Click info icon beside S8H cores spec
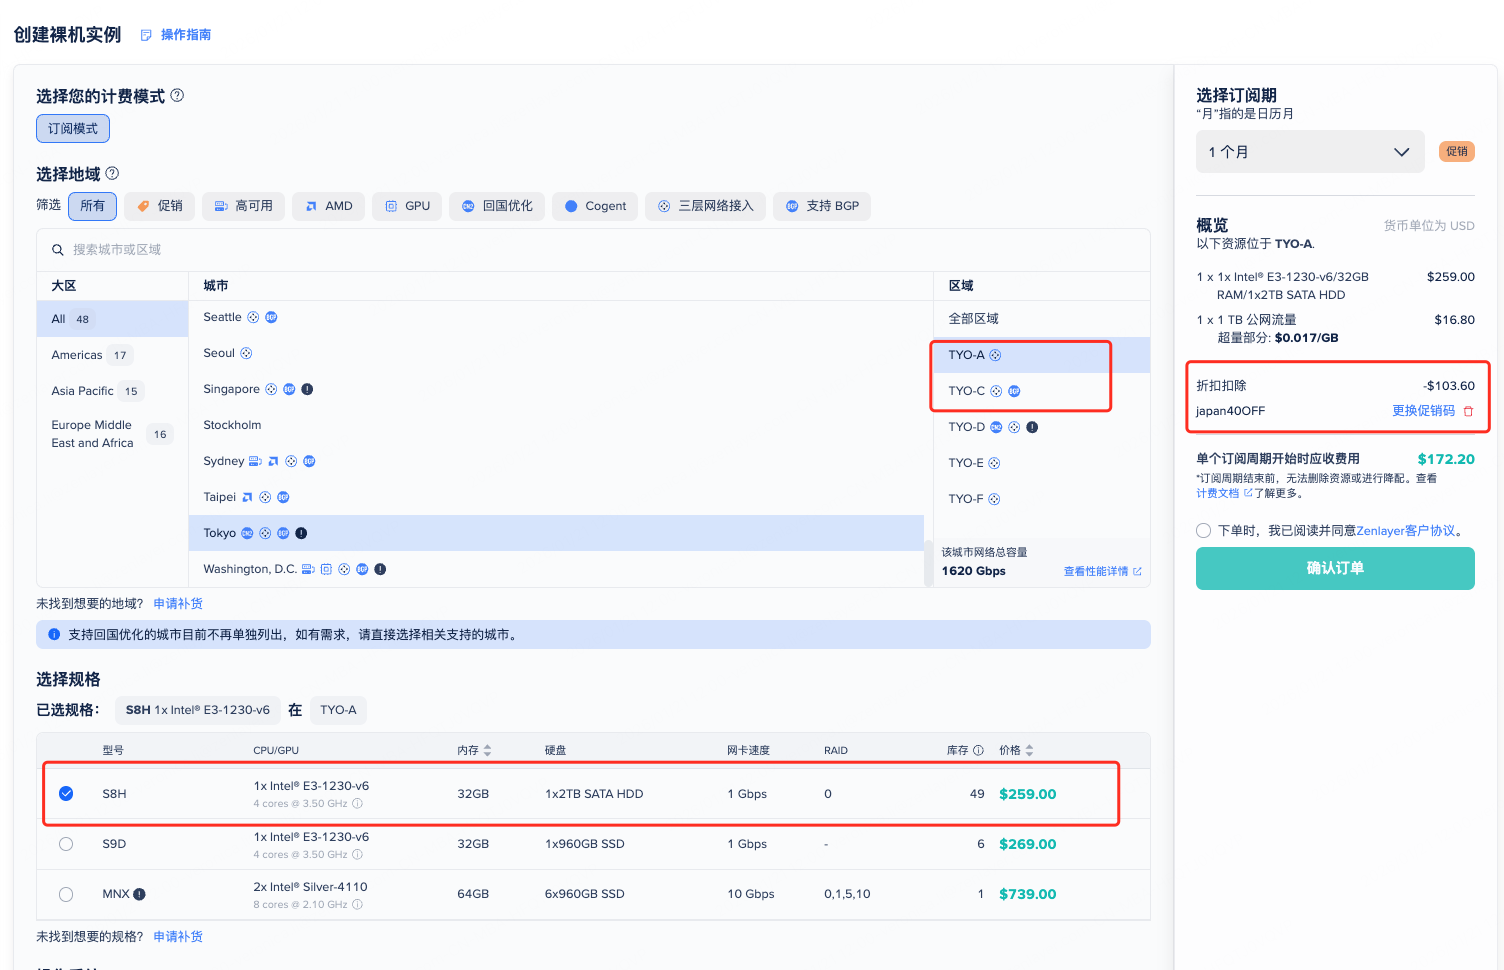The image size is (1504, 970). [x=358, y=804]
